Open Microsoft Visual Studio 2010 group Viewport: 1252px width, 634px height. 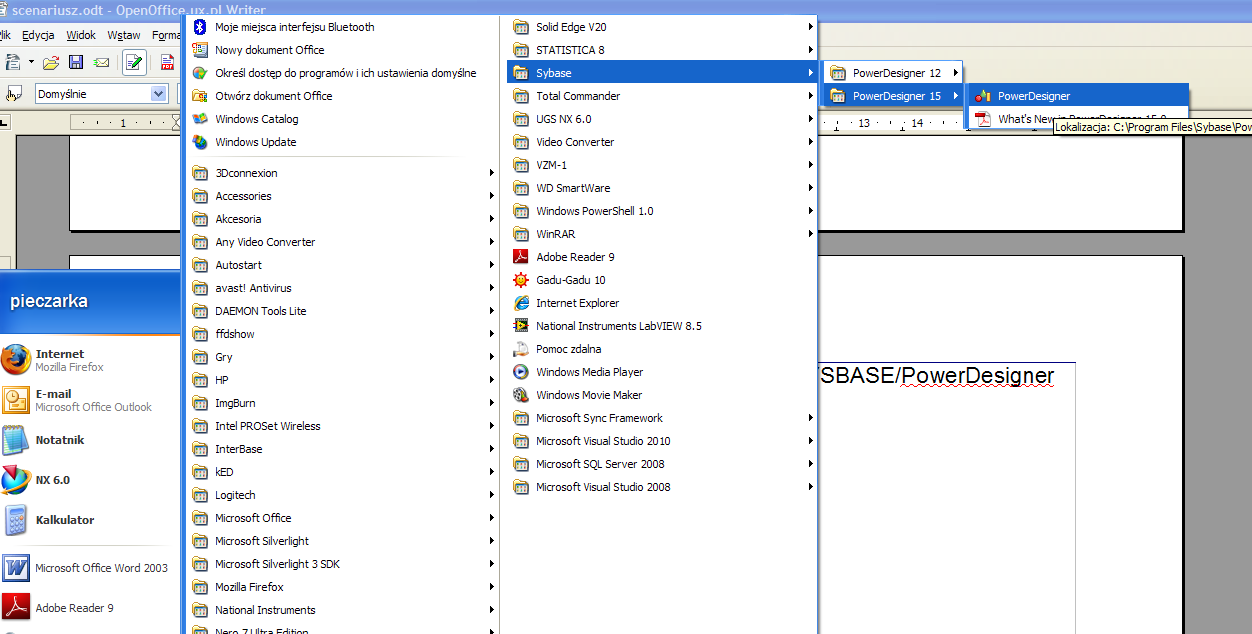(661, 441)
